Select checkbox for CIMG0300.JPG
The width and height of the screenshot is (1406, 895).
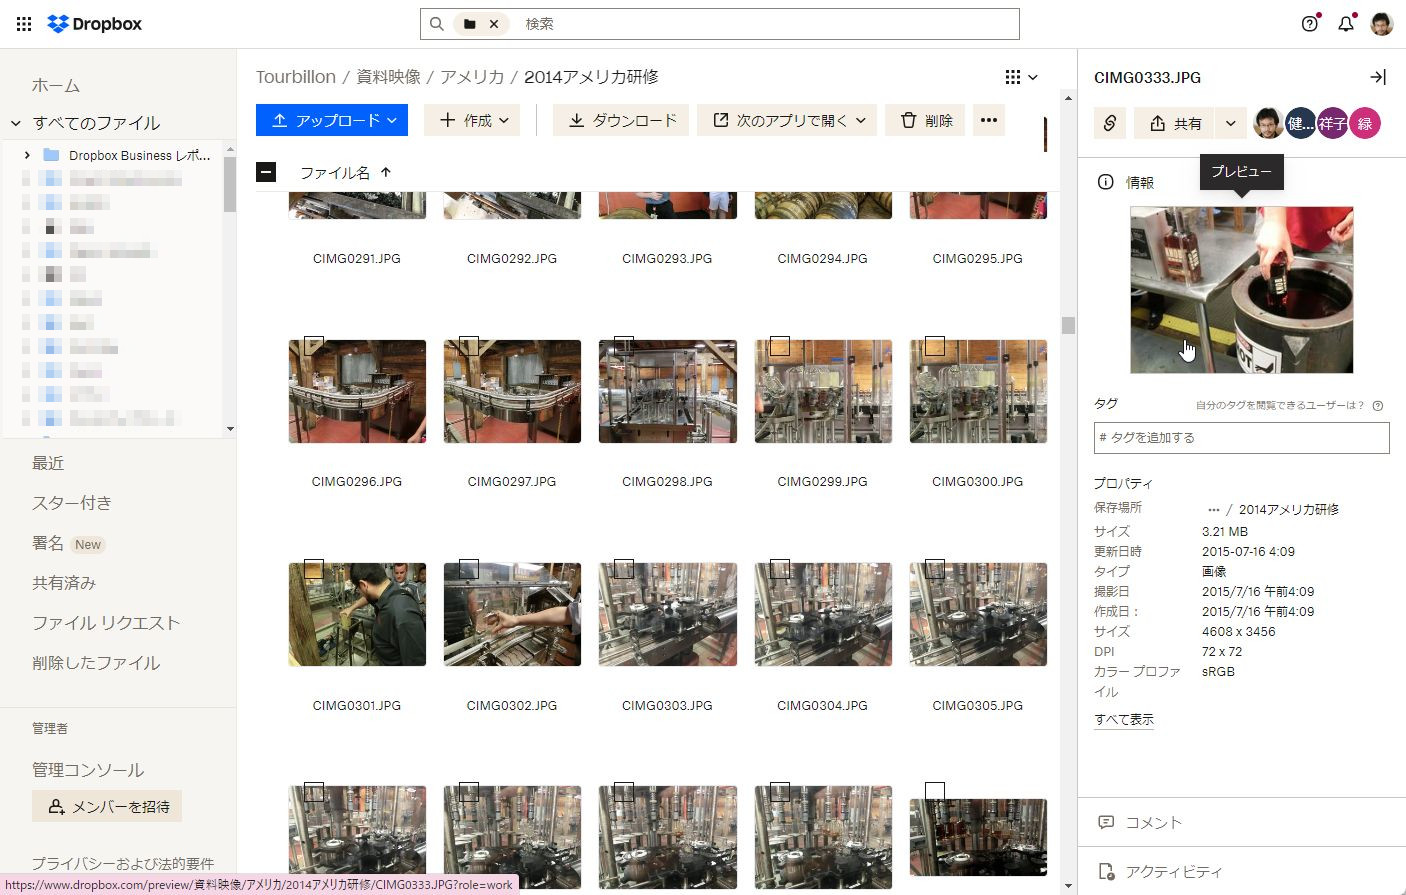pyautogui.click(x=935, y=346)
